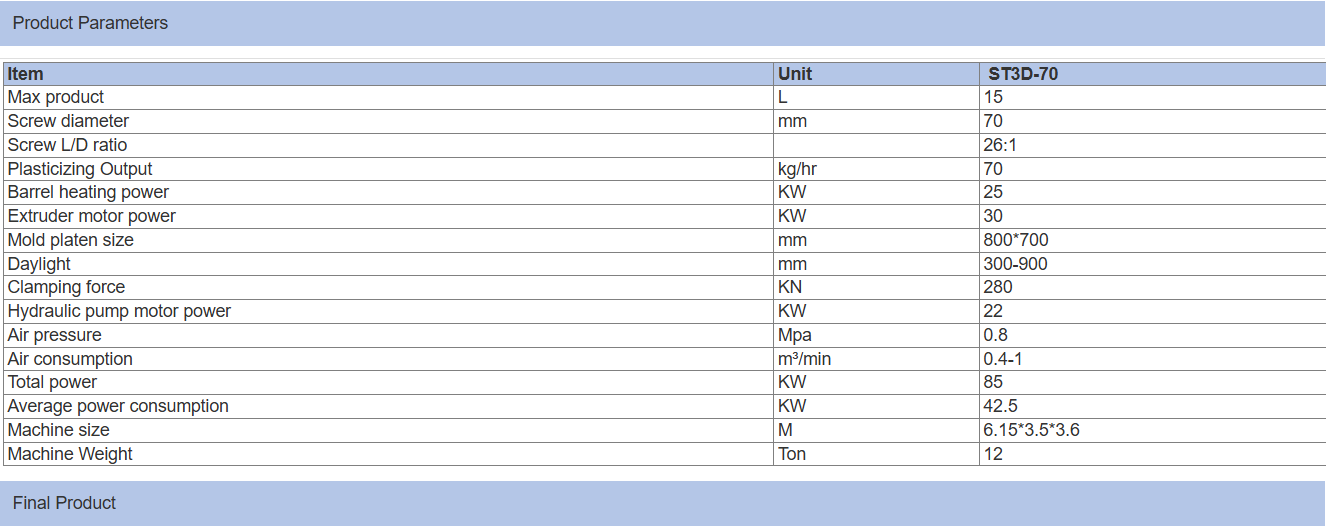This screenshot has width=1326, height=526.
Task: Select the m³/min unit cell
Action: click(x=805, y=359)
